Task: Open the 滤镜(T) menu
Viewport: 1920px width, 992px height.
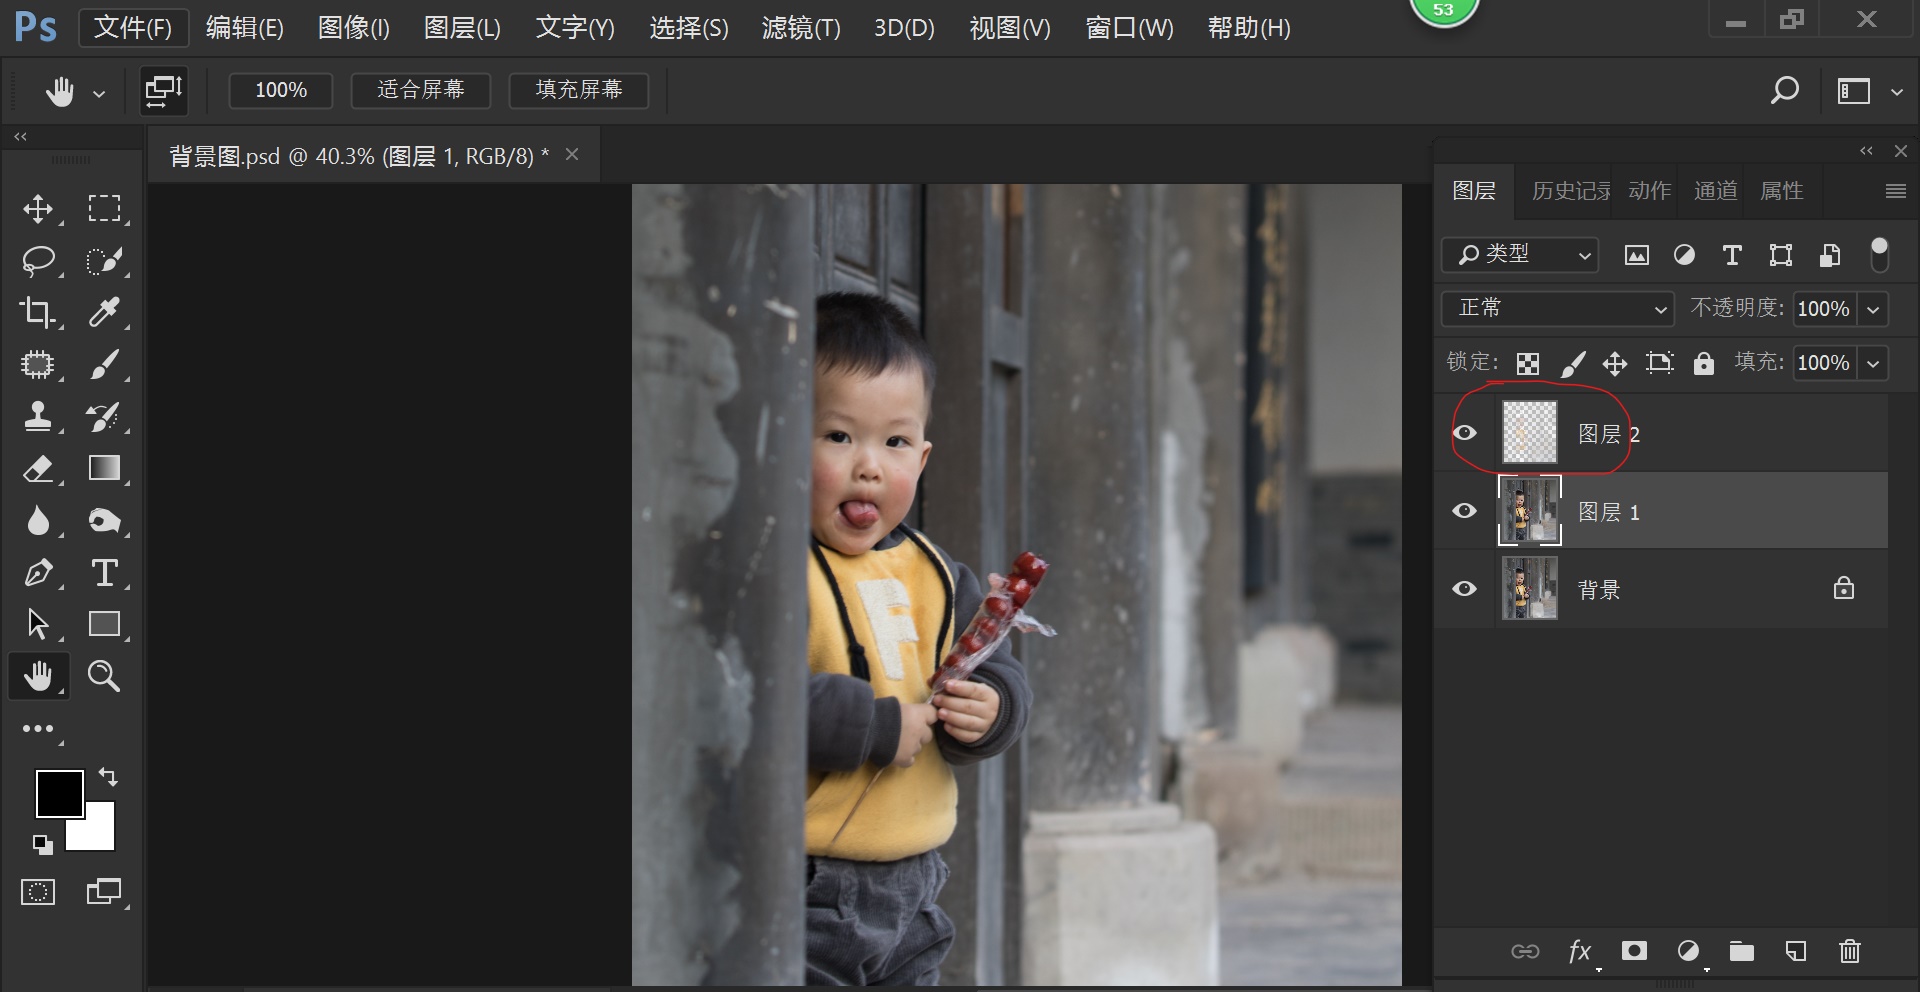Action: [x=800, y=28]
